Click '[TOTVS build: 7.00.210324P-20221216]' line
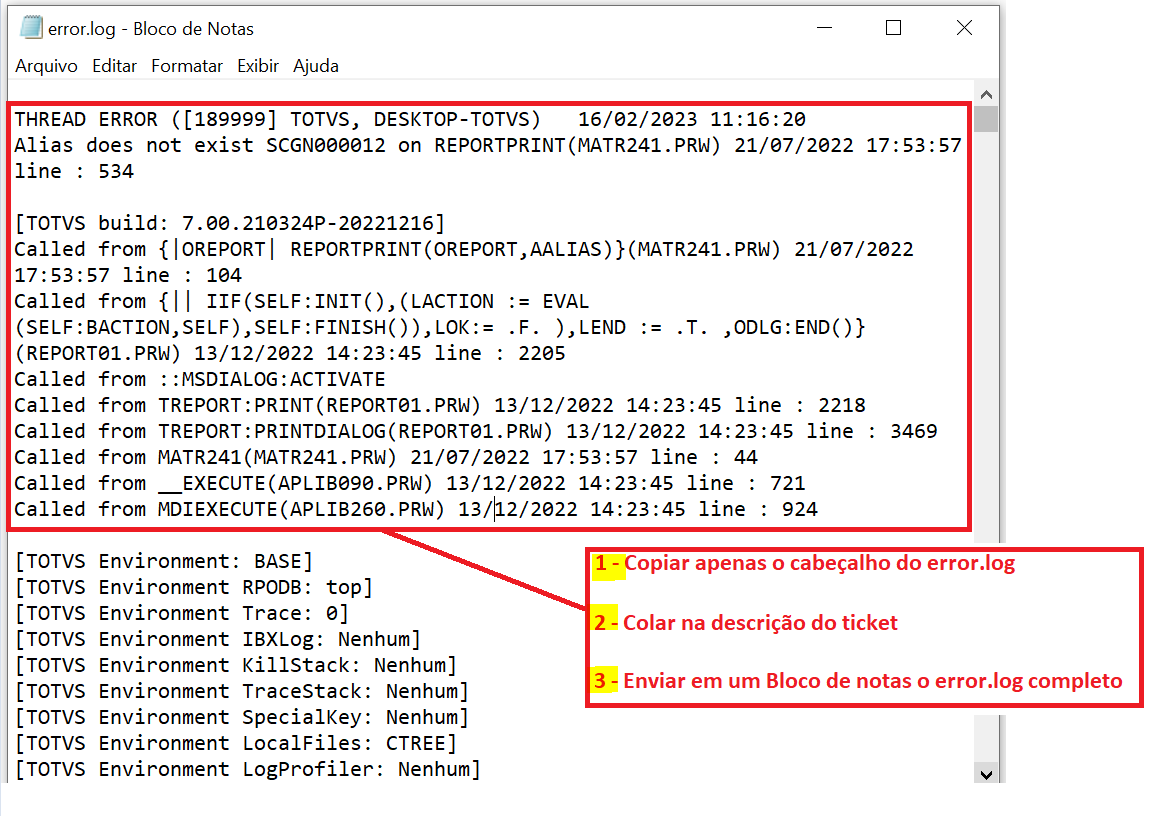Viewport: 1154px width, 816px height. point(230,223)
